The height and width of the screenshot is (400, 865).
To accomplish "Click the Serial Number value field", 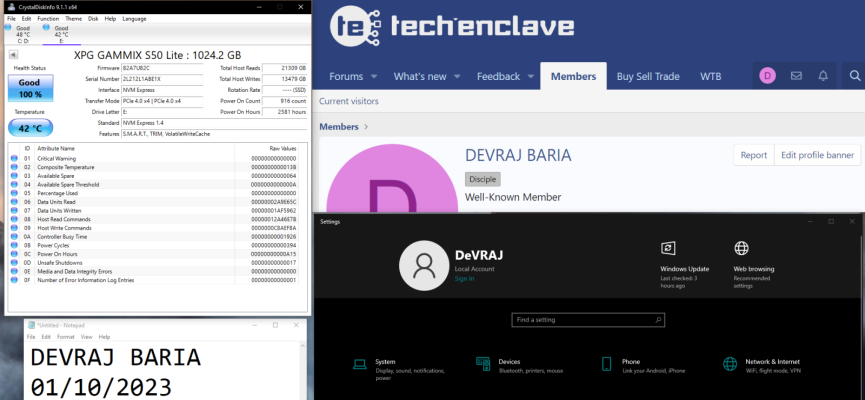I will click(x=162, y=79).
